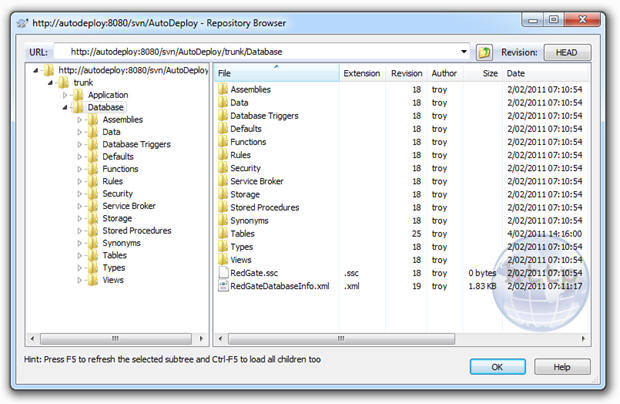This screenshot has height=404, width=620.
Task: Click Security folder icon in file list
Action: pos(223,168)
